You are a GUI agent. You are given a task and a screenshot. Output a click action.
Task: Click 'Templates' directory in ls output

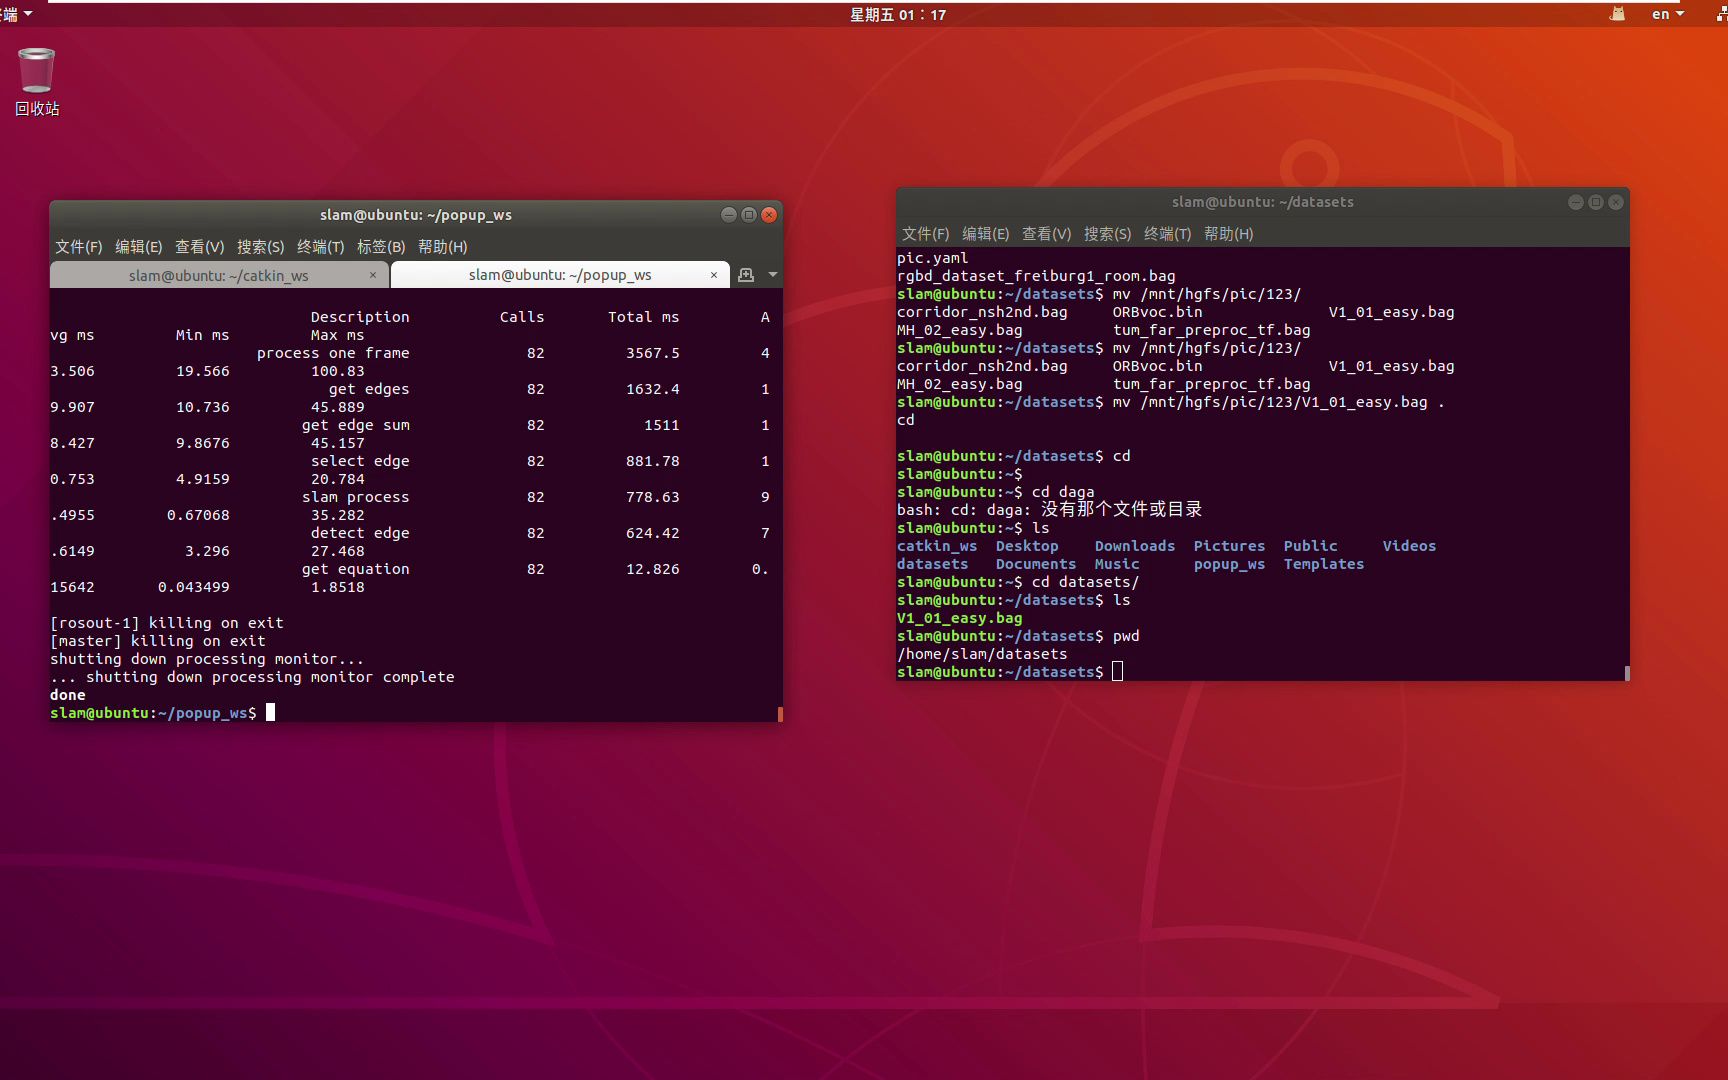(1324, 564)
